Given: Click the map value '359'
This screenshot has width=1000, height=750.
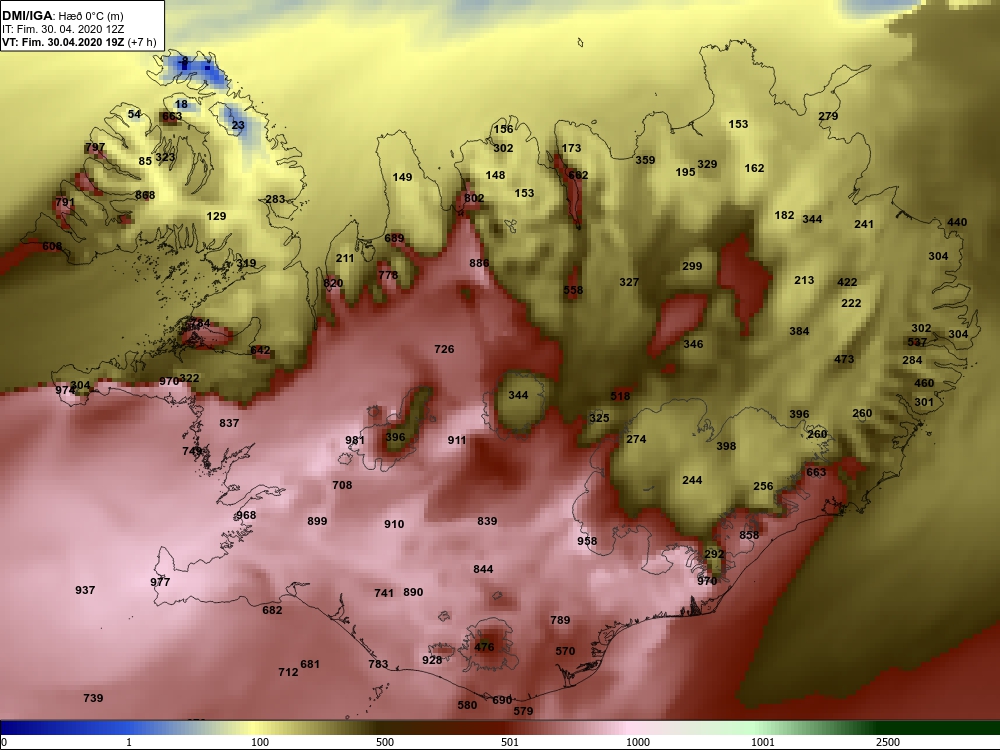Looking at the screenshot, I should coord(645,160).
